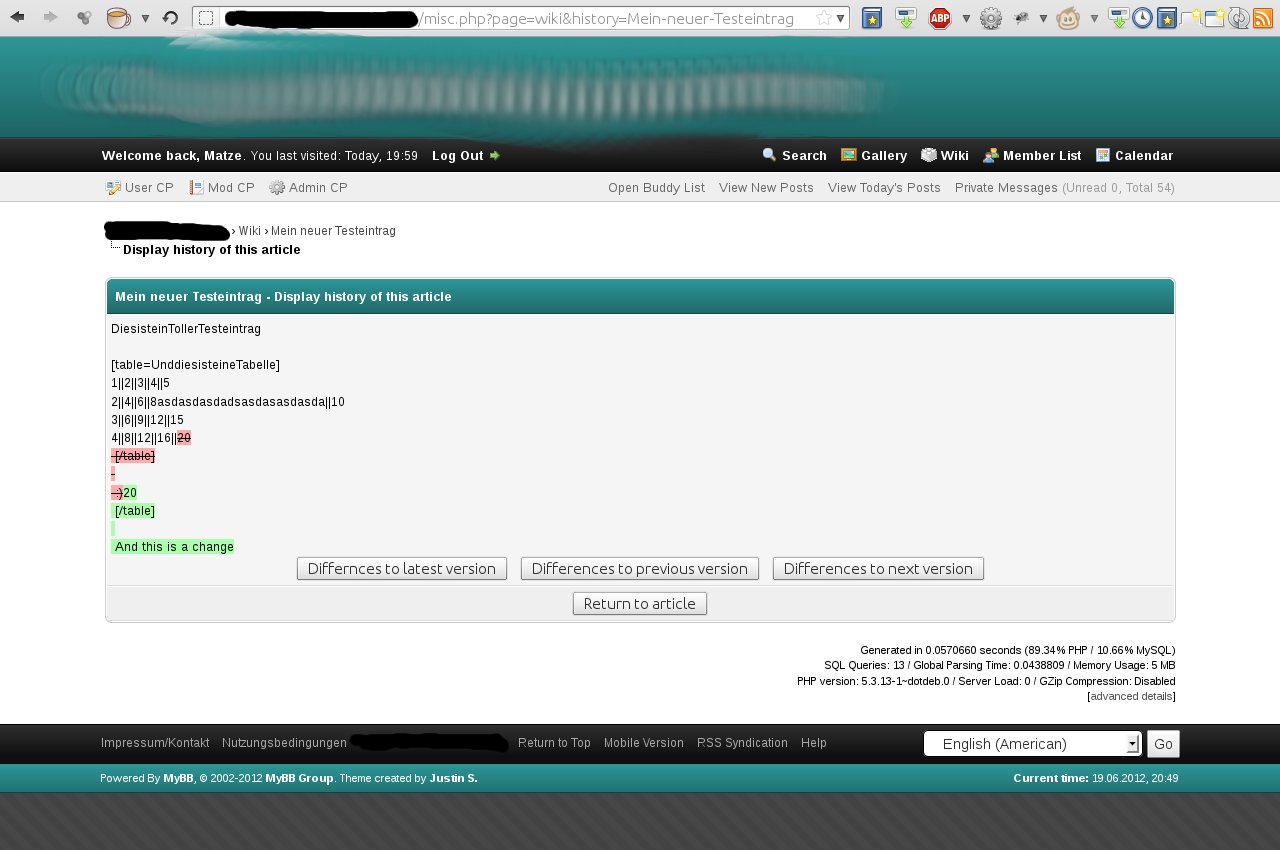
Task: Select View New Posts
Action: pyautogui.click(x=766, y=188)
